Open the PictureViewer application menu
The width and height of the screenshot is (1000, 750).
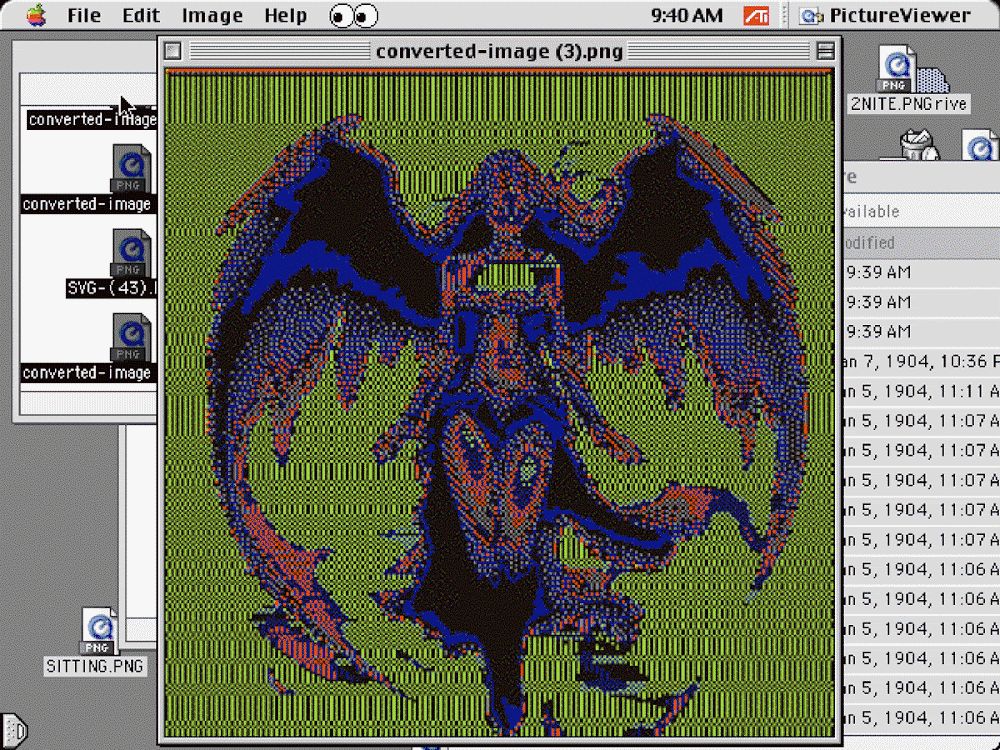point(885,16)
